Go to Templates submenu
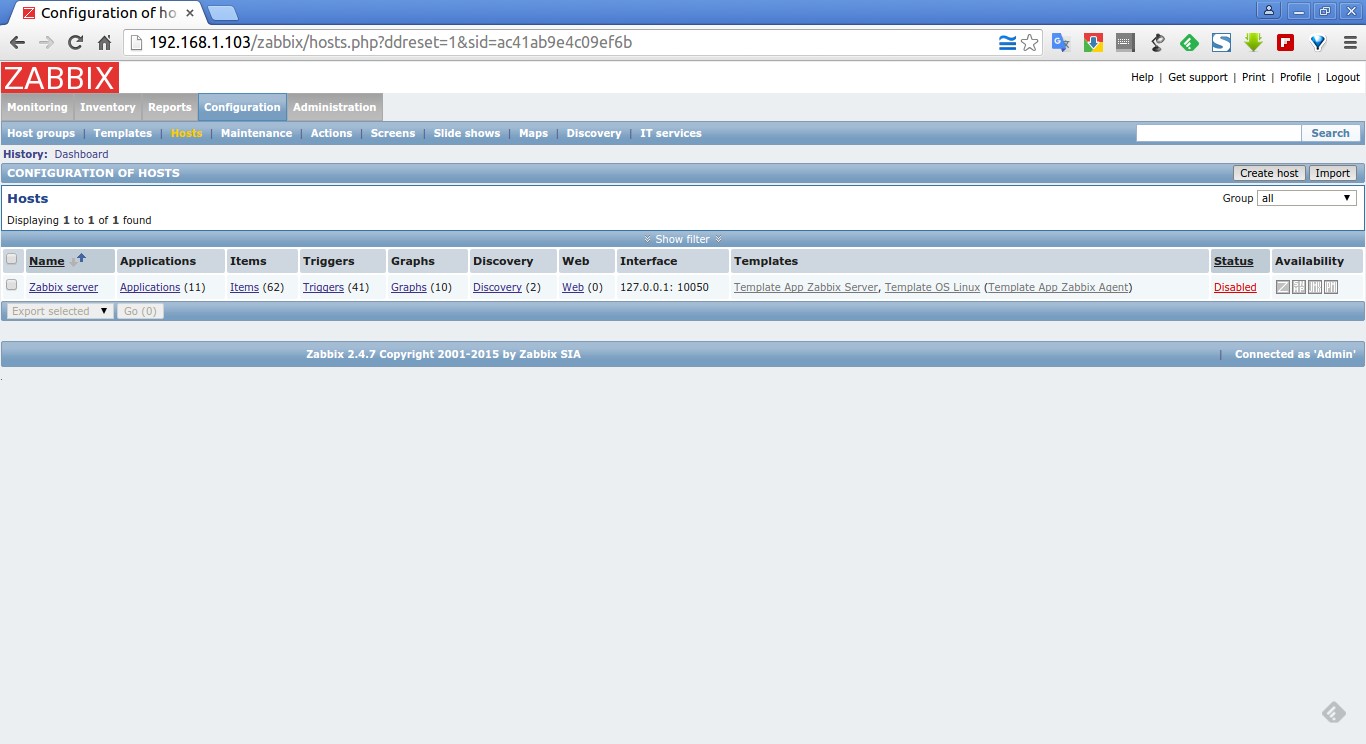1366x744 pixels. click(x=123, y=133)
